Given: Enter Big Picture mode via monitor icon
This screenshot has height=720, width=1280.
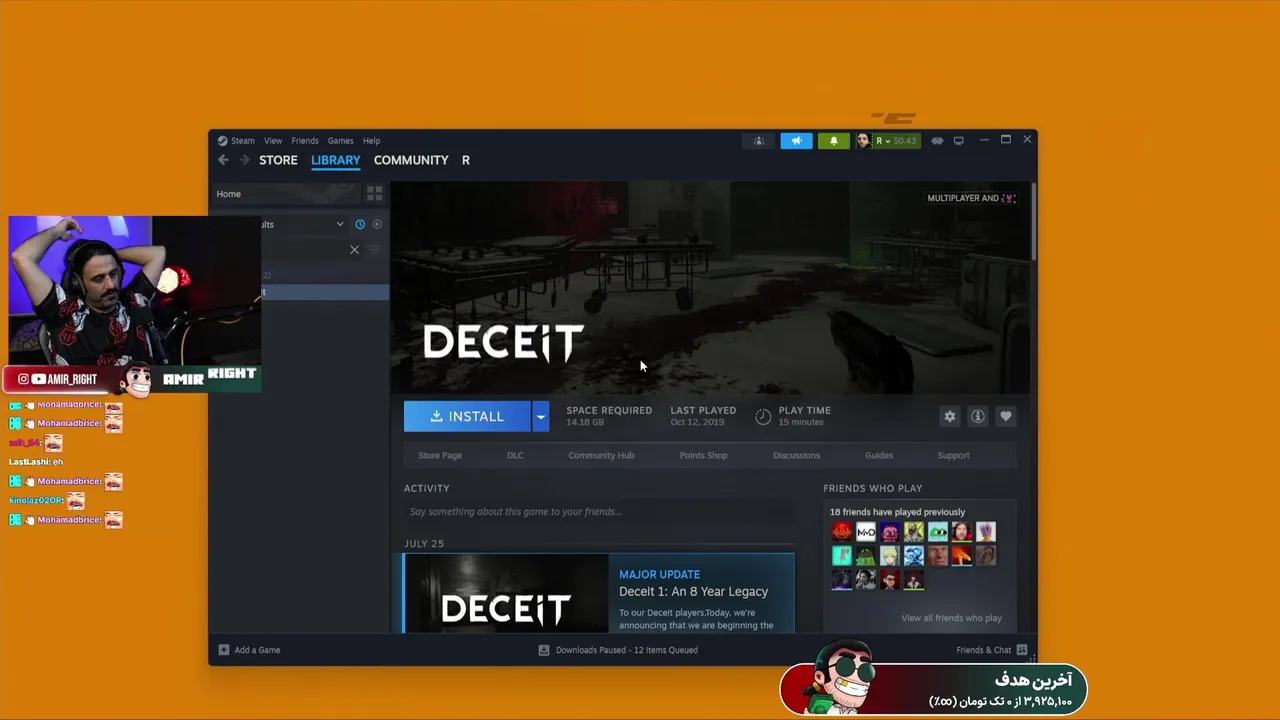Looking at the screenshot, I should (958, 141).
